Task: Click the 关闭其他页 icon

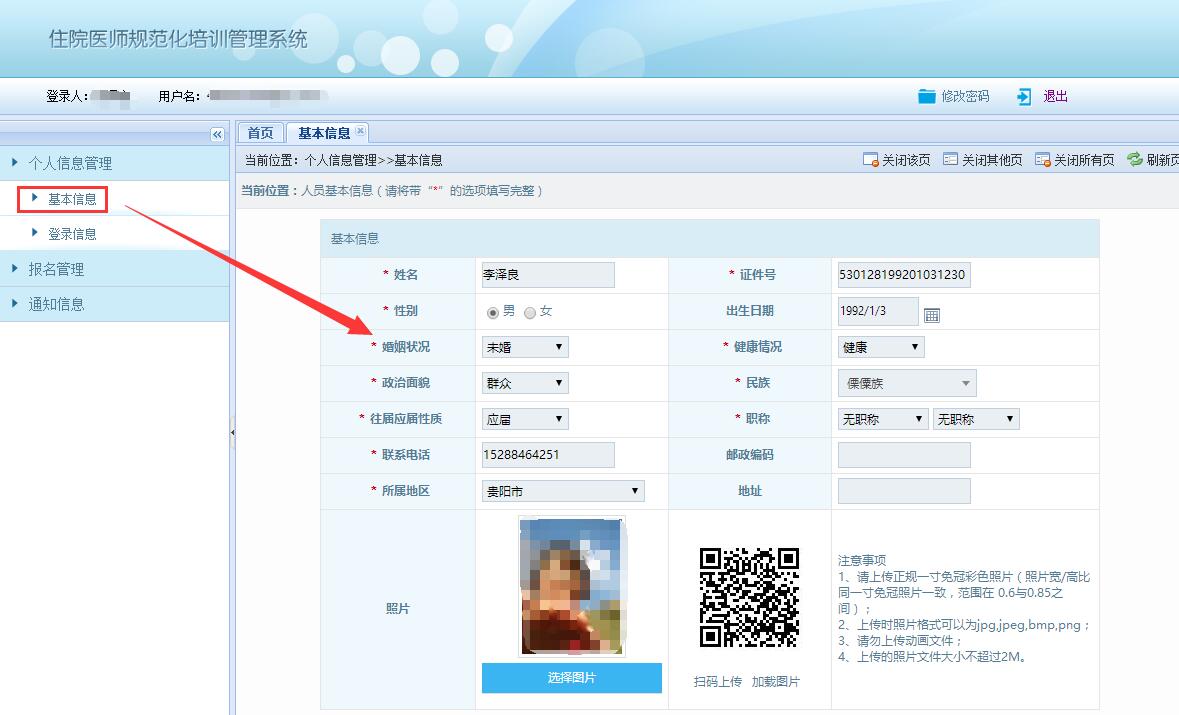Action: (x=950, y=160)
